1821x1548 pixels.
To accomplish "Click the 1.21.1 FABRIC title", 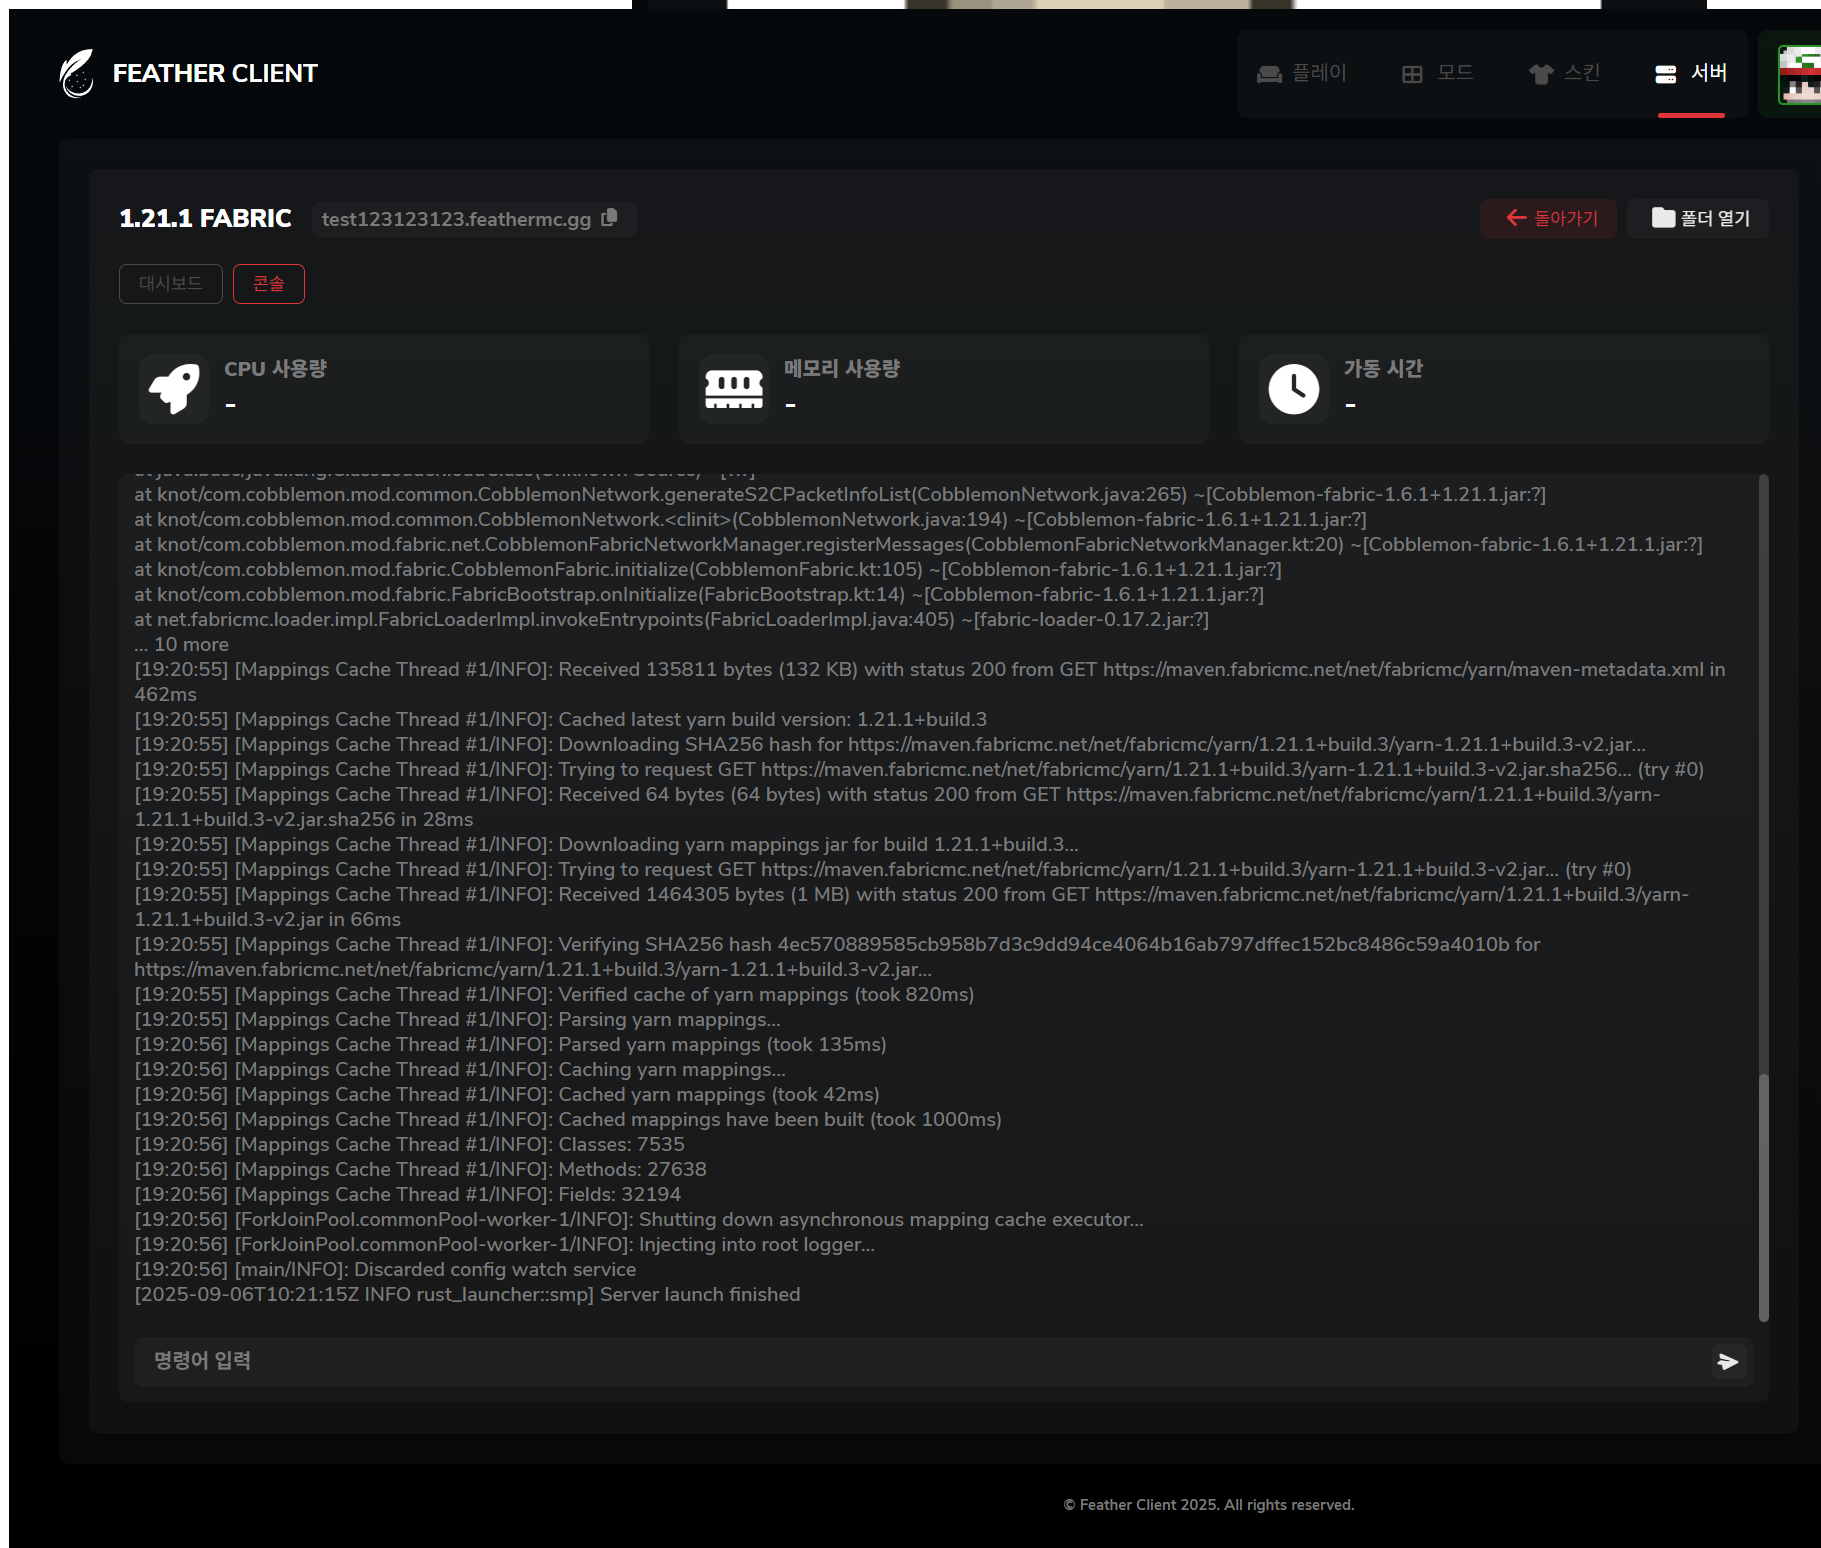I will click(205, 218).
